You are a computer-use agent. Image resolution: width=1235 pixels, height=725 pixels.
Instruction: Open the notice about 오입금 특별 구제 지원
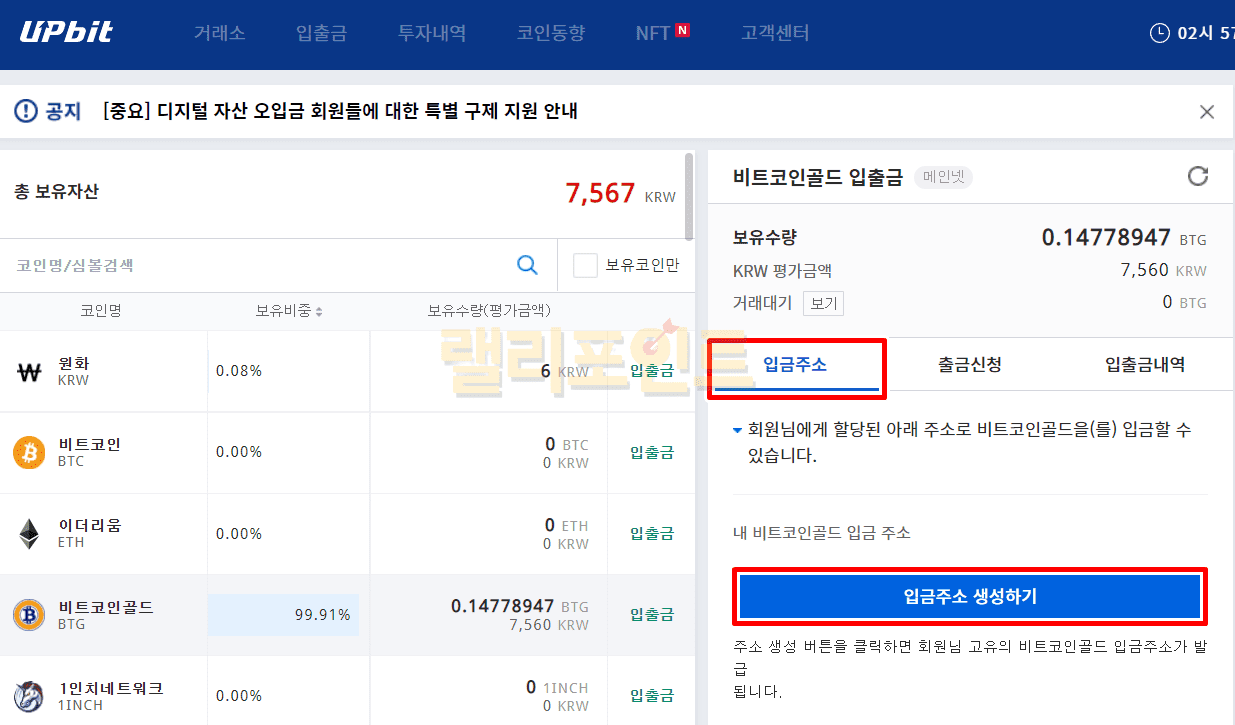(340, 111)
